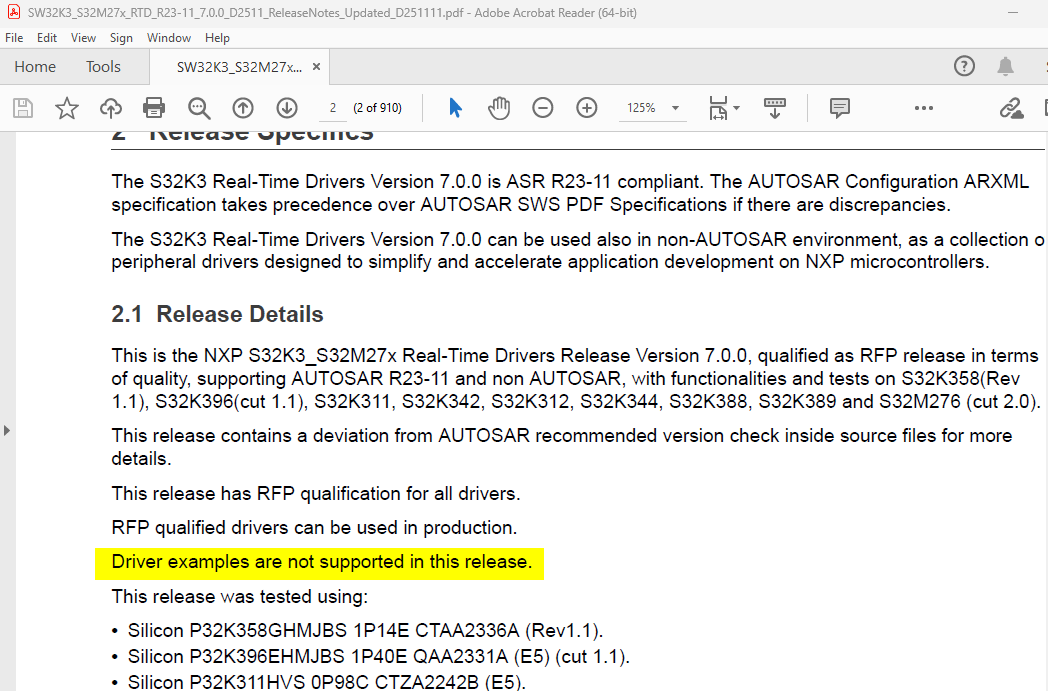Click the page number input field

click(332, 108)
